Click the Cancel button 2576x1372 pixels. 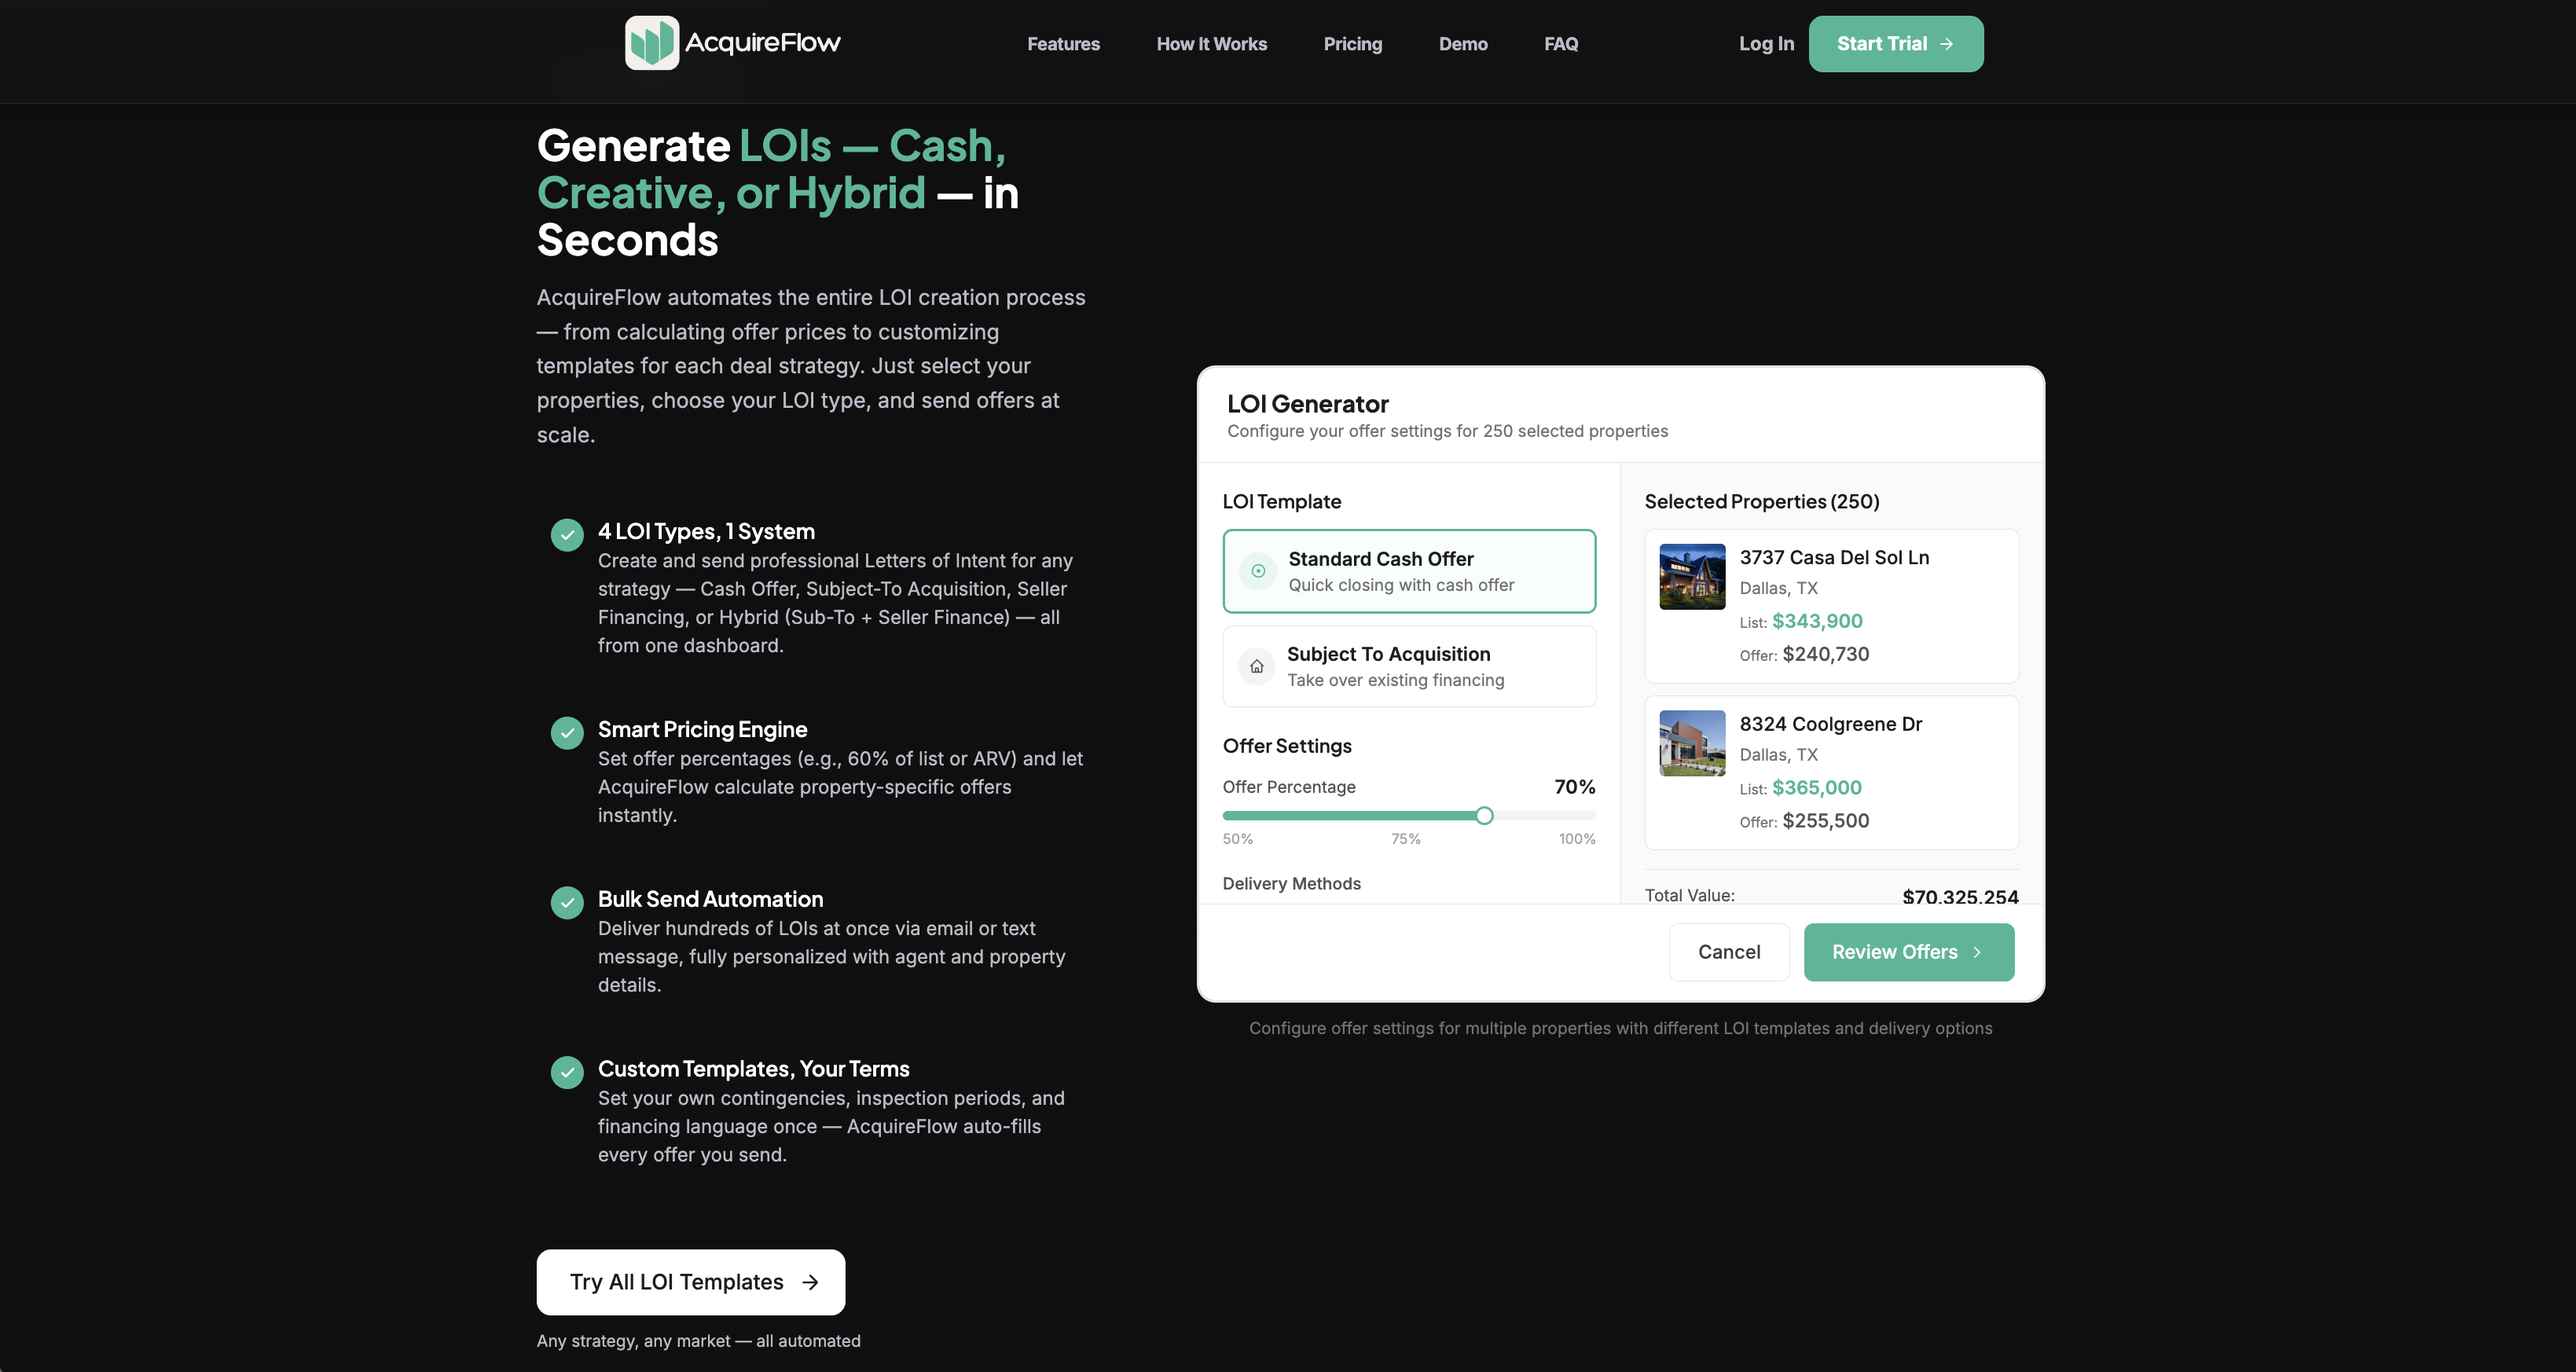click(x=1729, y=952)
